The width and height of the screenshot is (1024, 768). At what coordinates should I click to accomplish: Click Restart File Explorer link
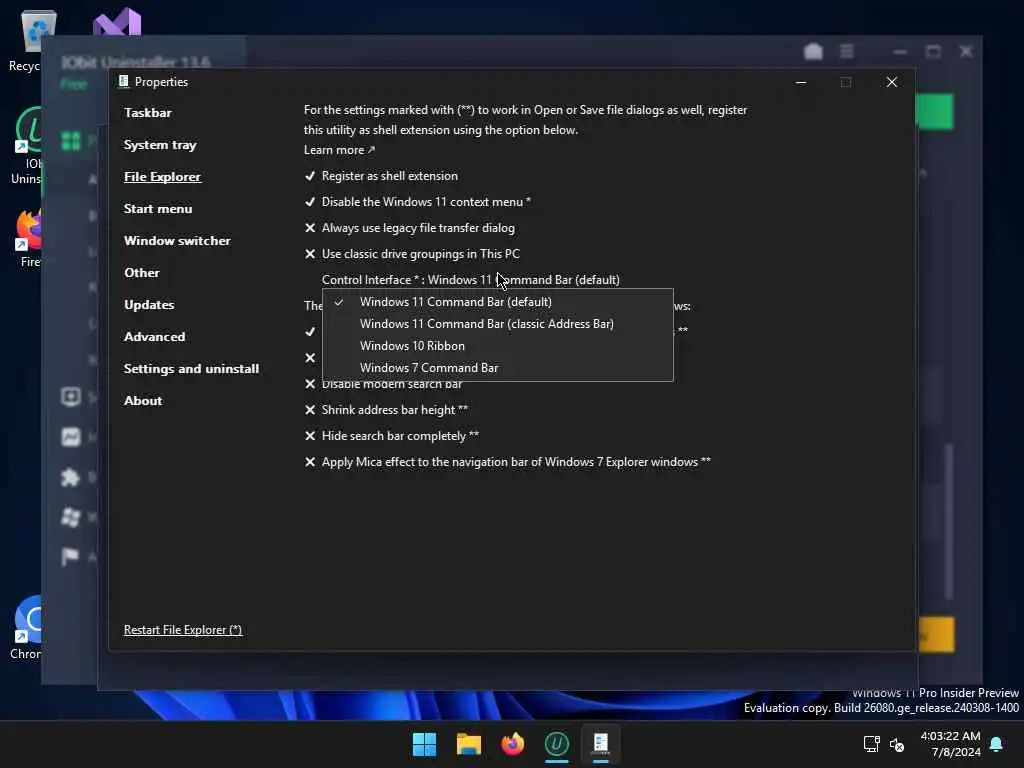pyautogui.click(x=183, y=630)
